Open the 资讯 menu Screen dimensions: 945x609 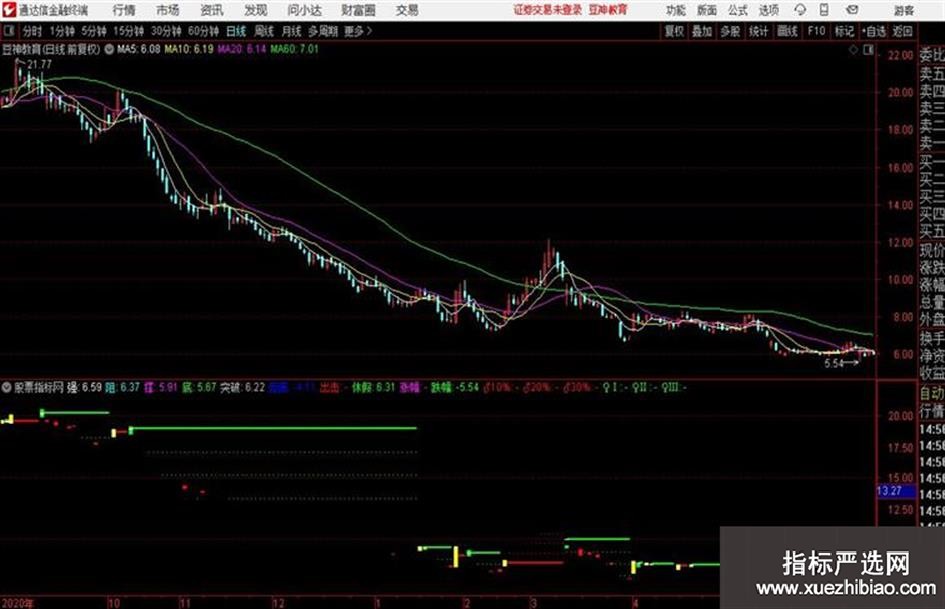pos(212,10)
